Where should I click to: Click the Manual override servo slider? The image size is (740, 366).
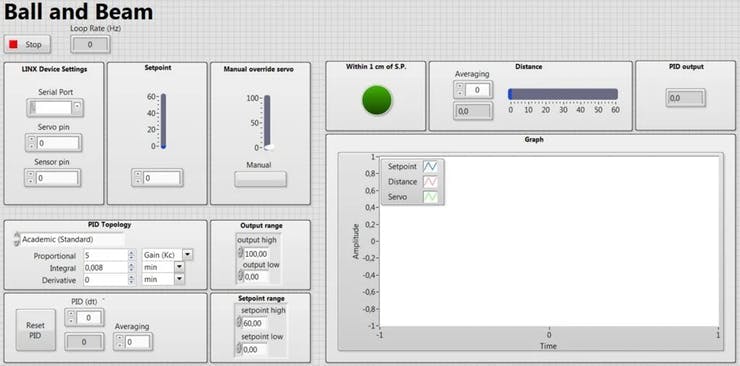[x=267, y=123]
